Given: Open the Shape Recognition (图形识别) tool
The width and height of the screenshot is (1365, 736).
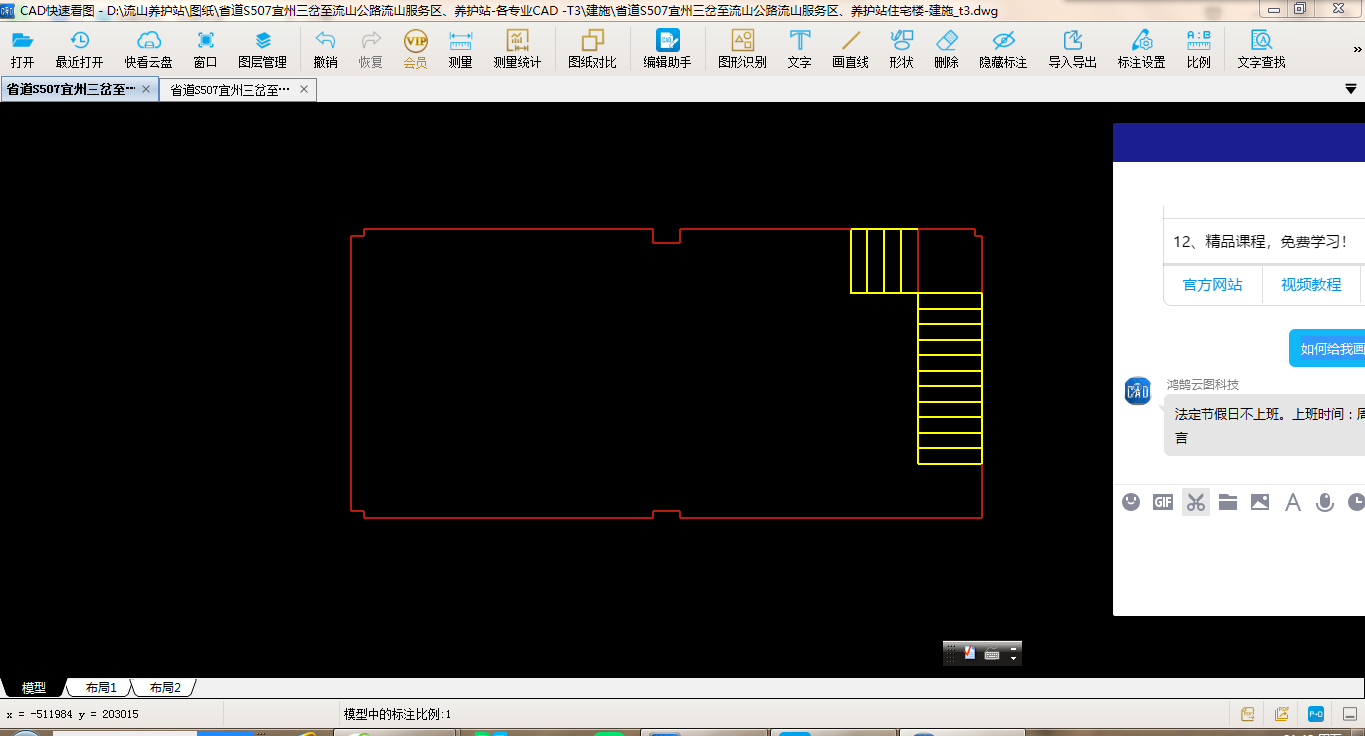Looking at the screenshot, I should (x=742, y=49).
